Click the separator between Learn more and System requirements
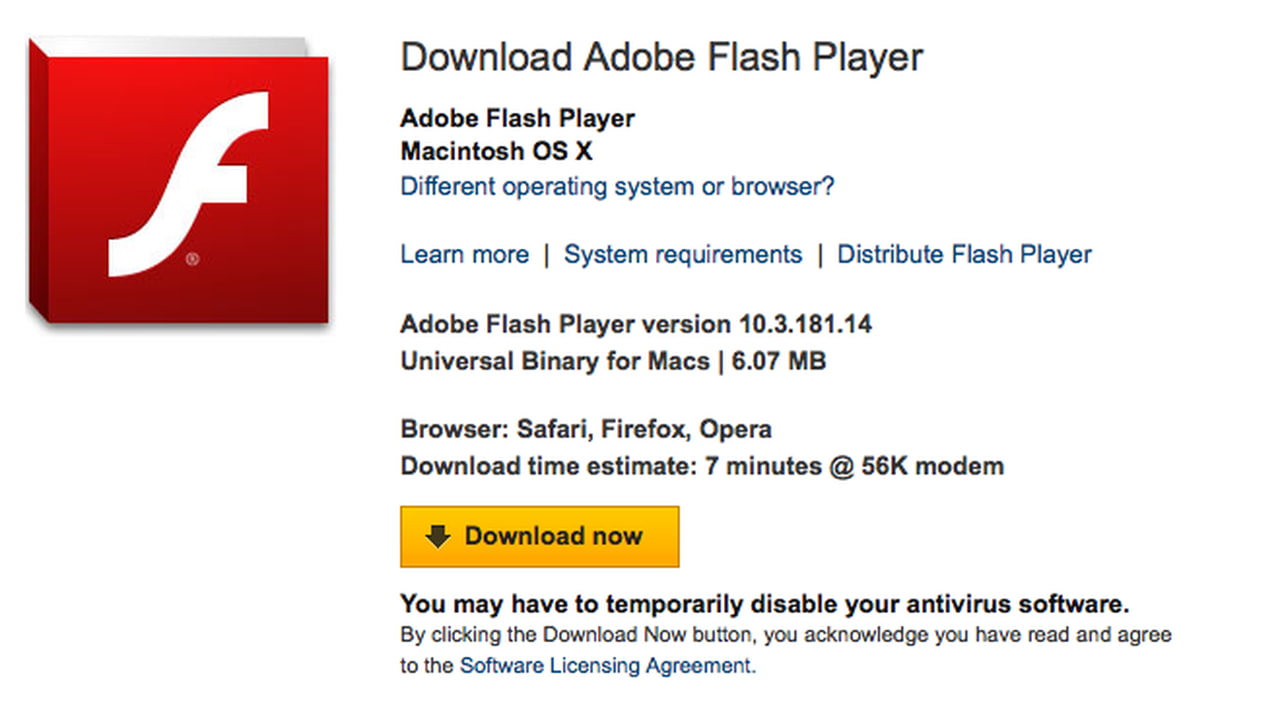Image resolution: width=1280 pixels, height=720 pixels. [546, 255]
